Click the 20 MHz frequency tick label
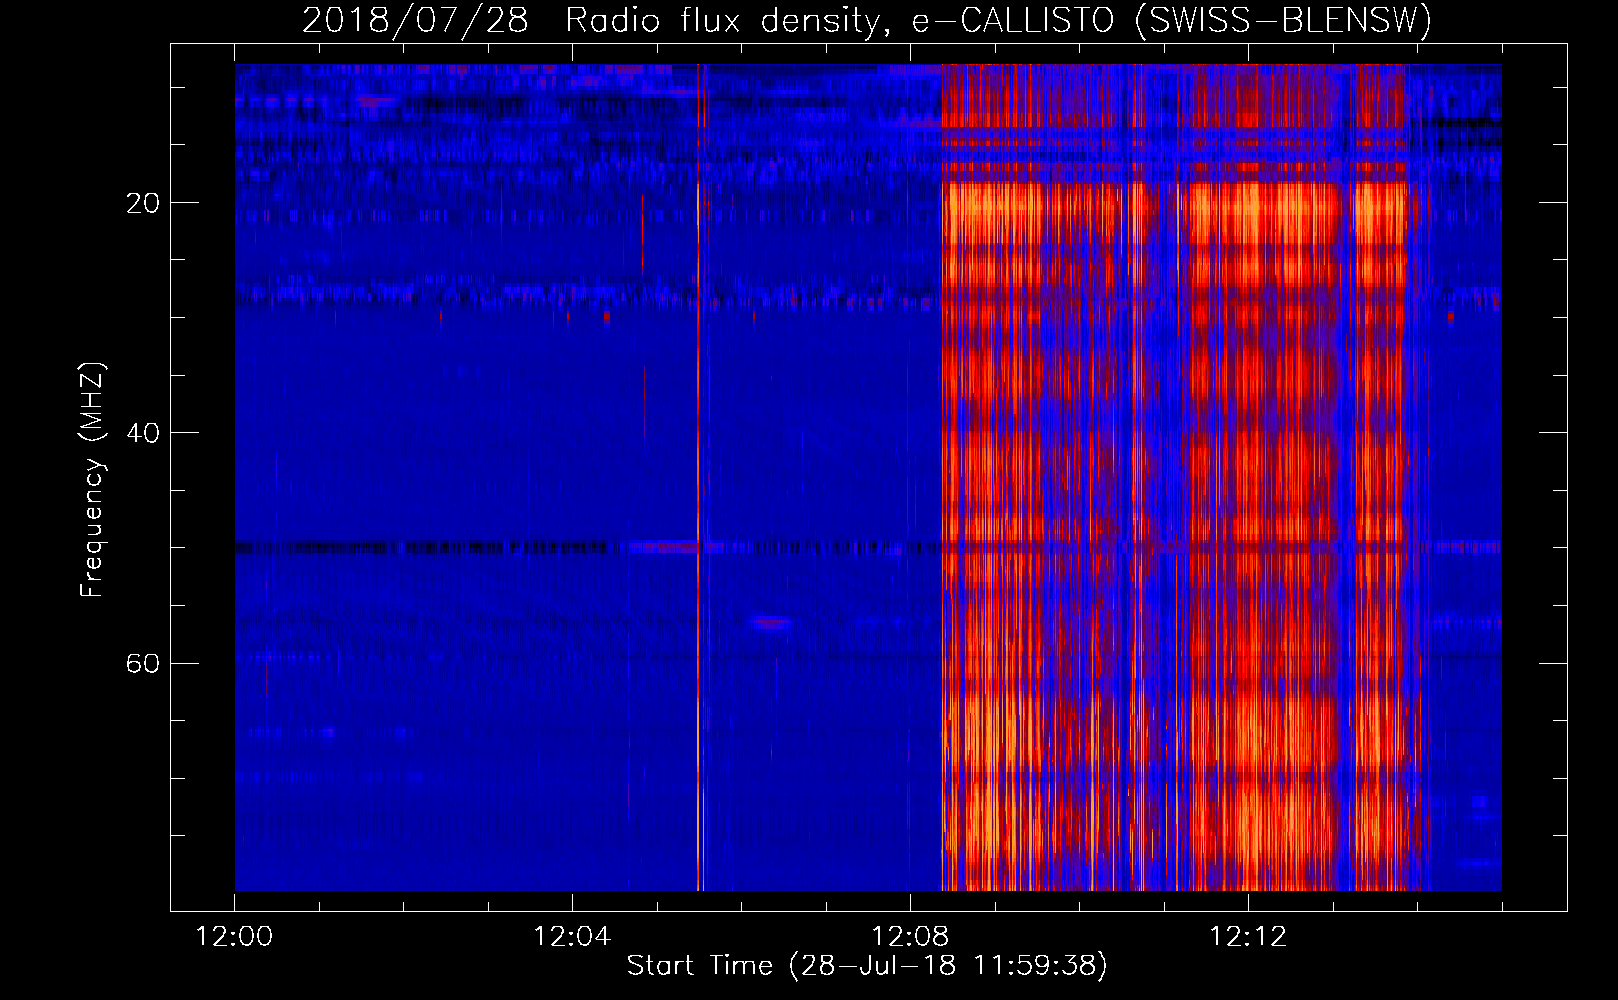This screenshot has height=1000, width=1618. (x=142, y=203)
